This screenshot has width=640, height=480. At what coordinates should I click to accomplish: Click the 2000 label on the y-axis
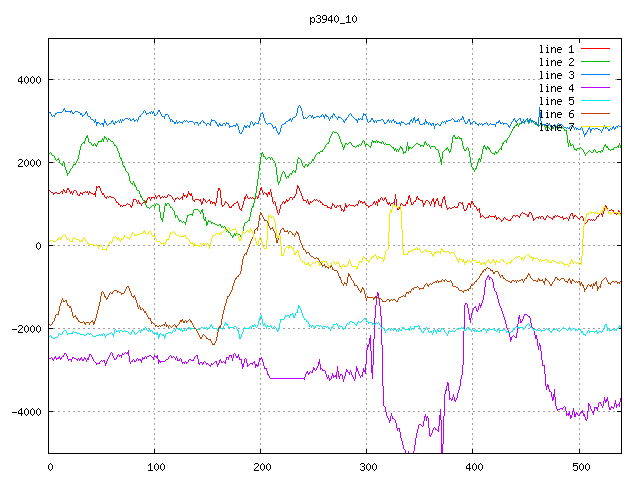point(29,163)
